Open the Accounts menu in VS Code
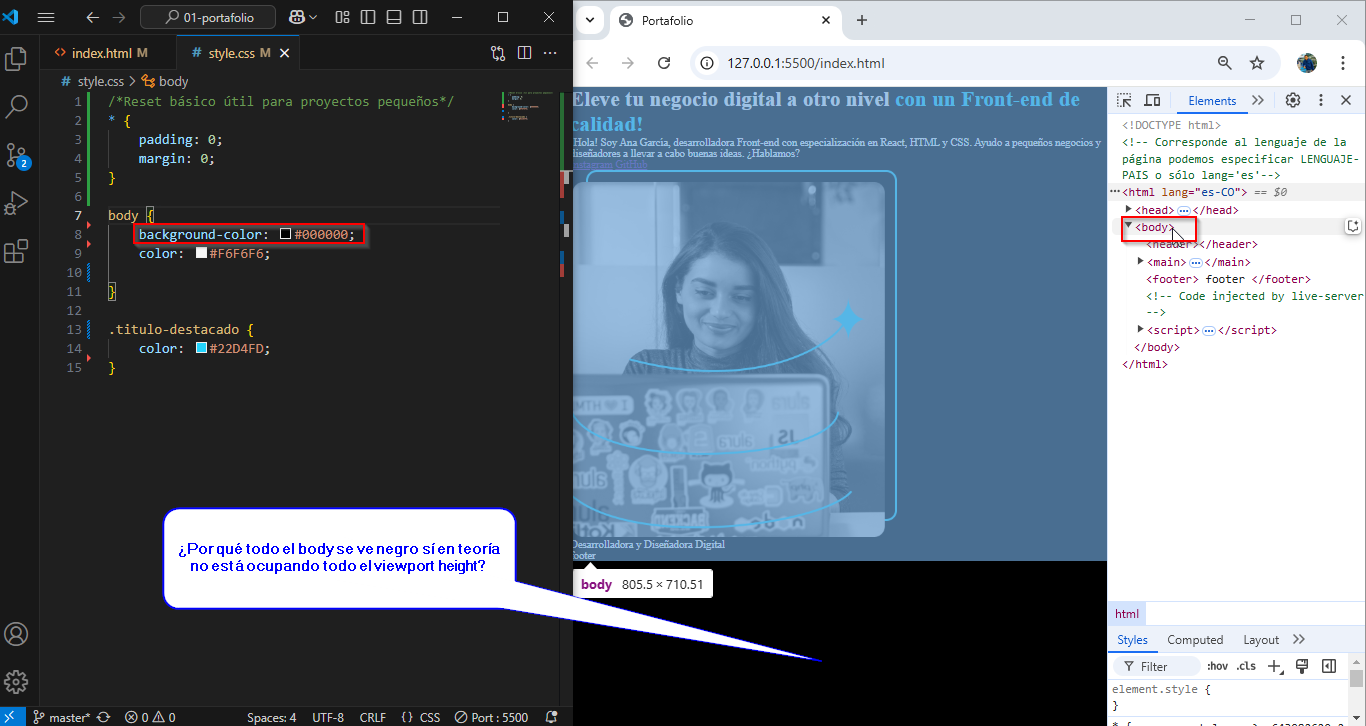Screen dimensions: 1366x726 [x=16, y=634]
